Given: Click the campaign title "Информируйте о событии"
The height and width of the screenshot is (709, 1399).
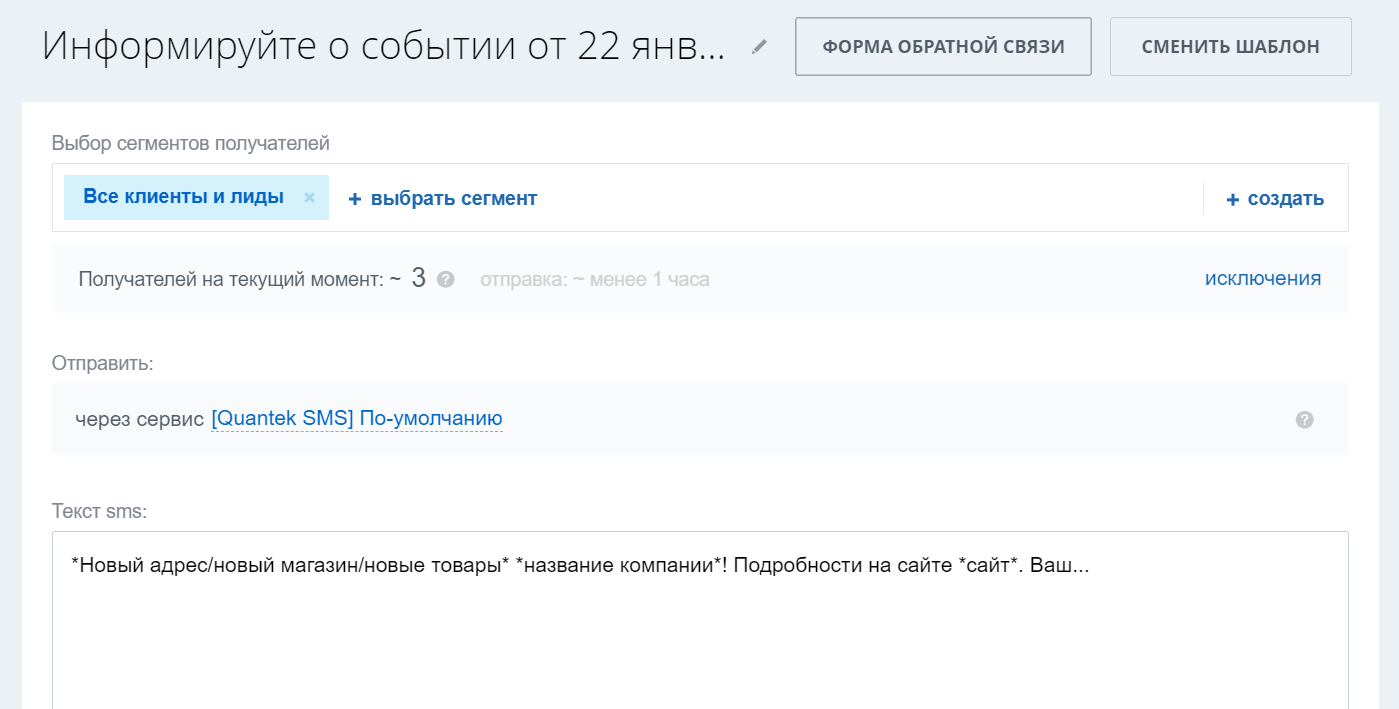Looking at the screenshot, I should pyautogui.click(x=383, y=47).
